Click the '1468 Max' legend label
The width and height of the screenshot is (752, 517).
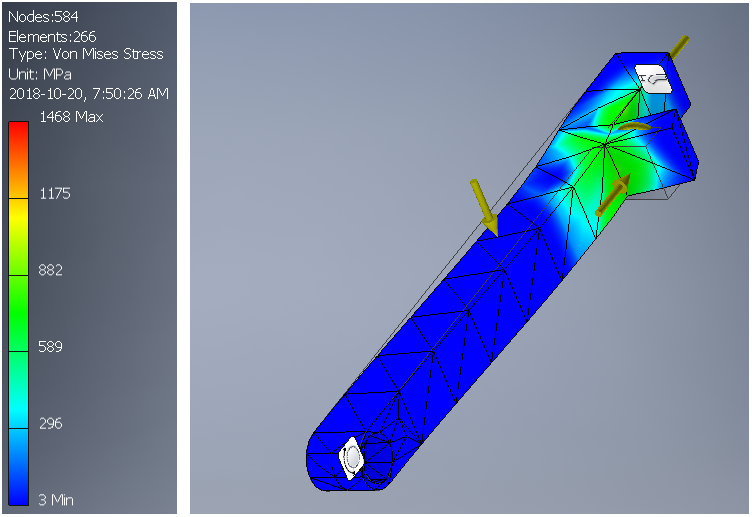(x=71, y=117)
